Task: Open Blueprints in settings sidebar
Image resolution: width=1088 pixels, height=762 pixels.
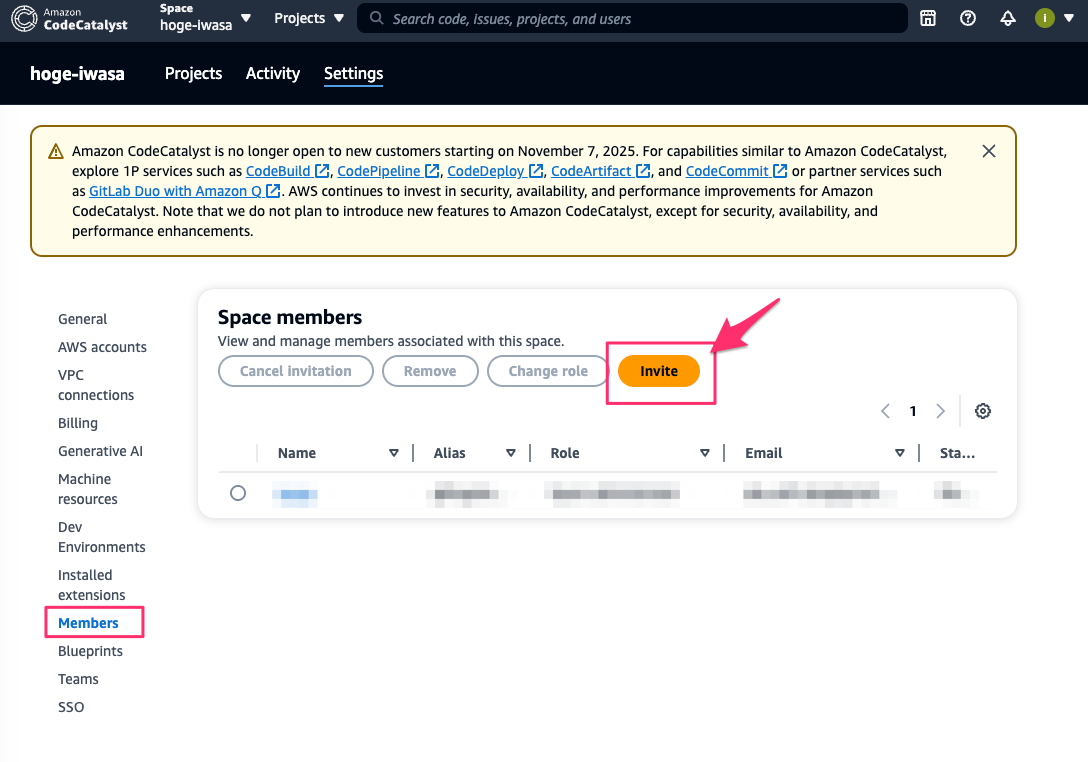Action: (90, 651)
